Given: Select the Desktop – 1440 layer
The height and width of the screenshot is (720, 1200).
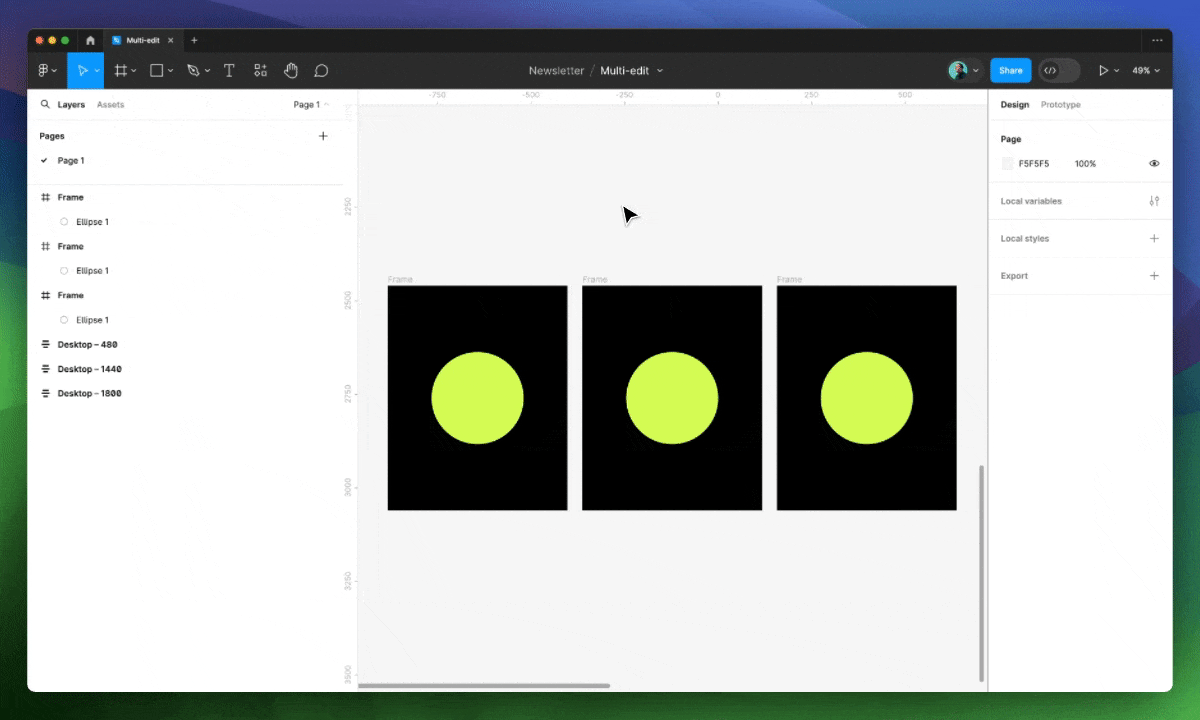Looking at the screenshot, I should click(x=89, y=369).
